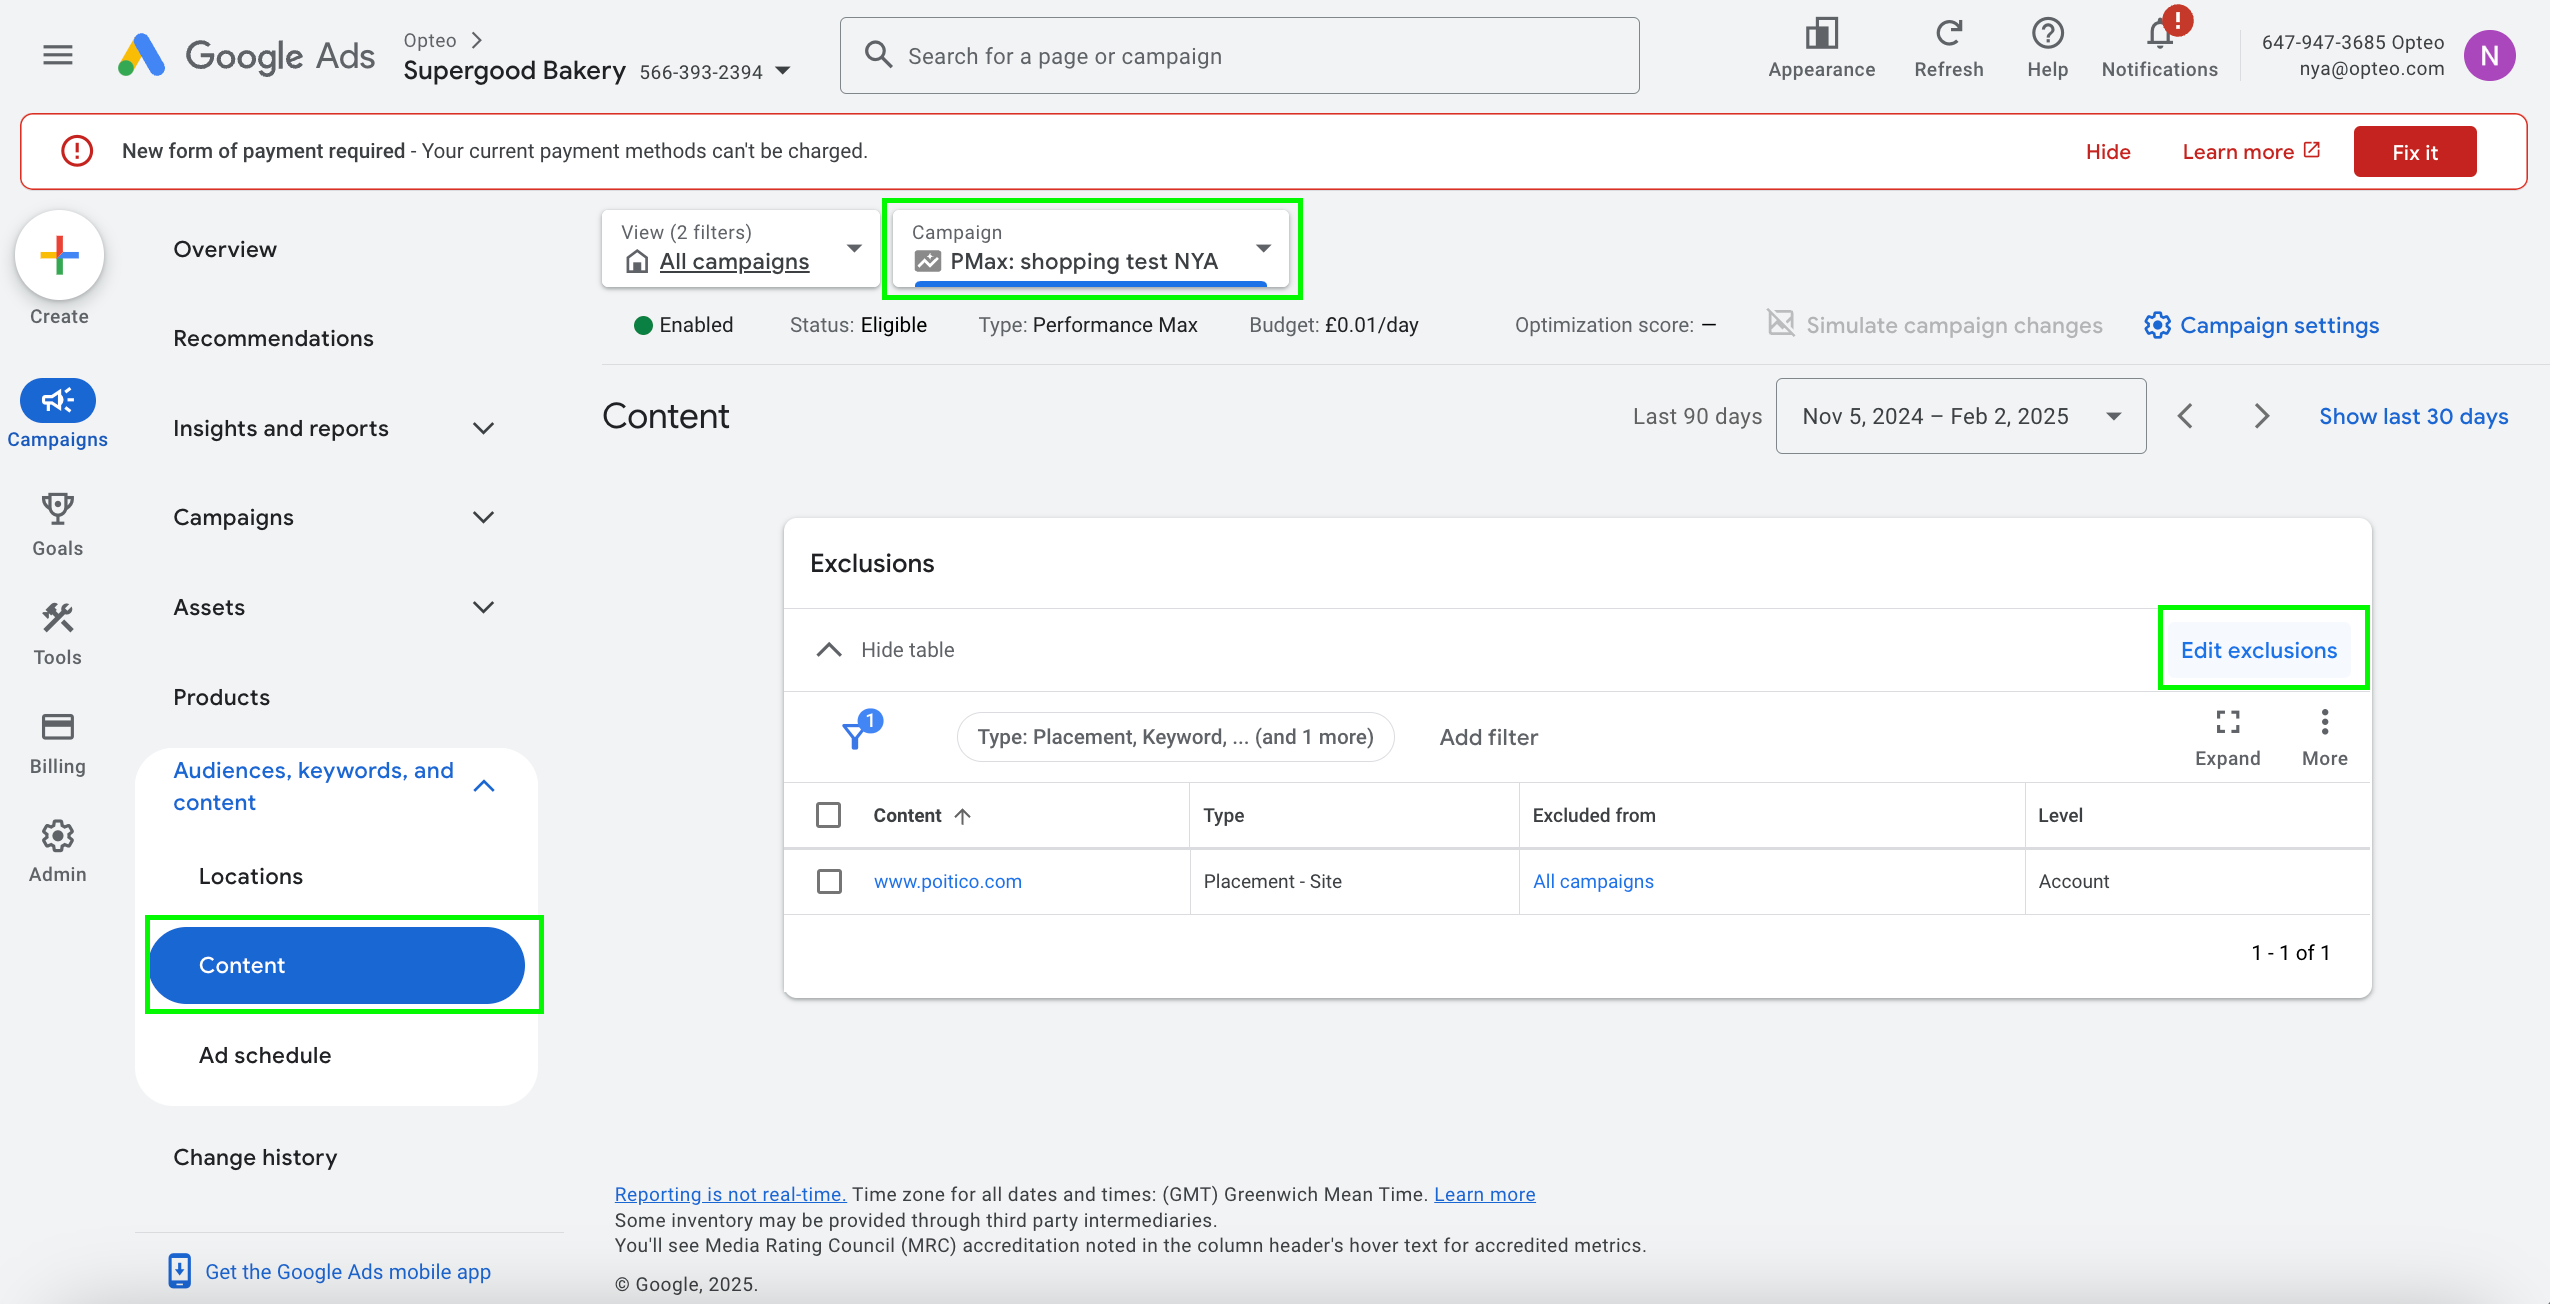
Task: Click the red Fix it button
Action: (2414, 152)
